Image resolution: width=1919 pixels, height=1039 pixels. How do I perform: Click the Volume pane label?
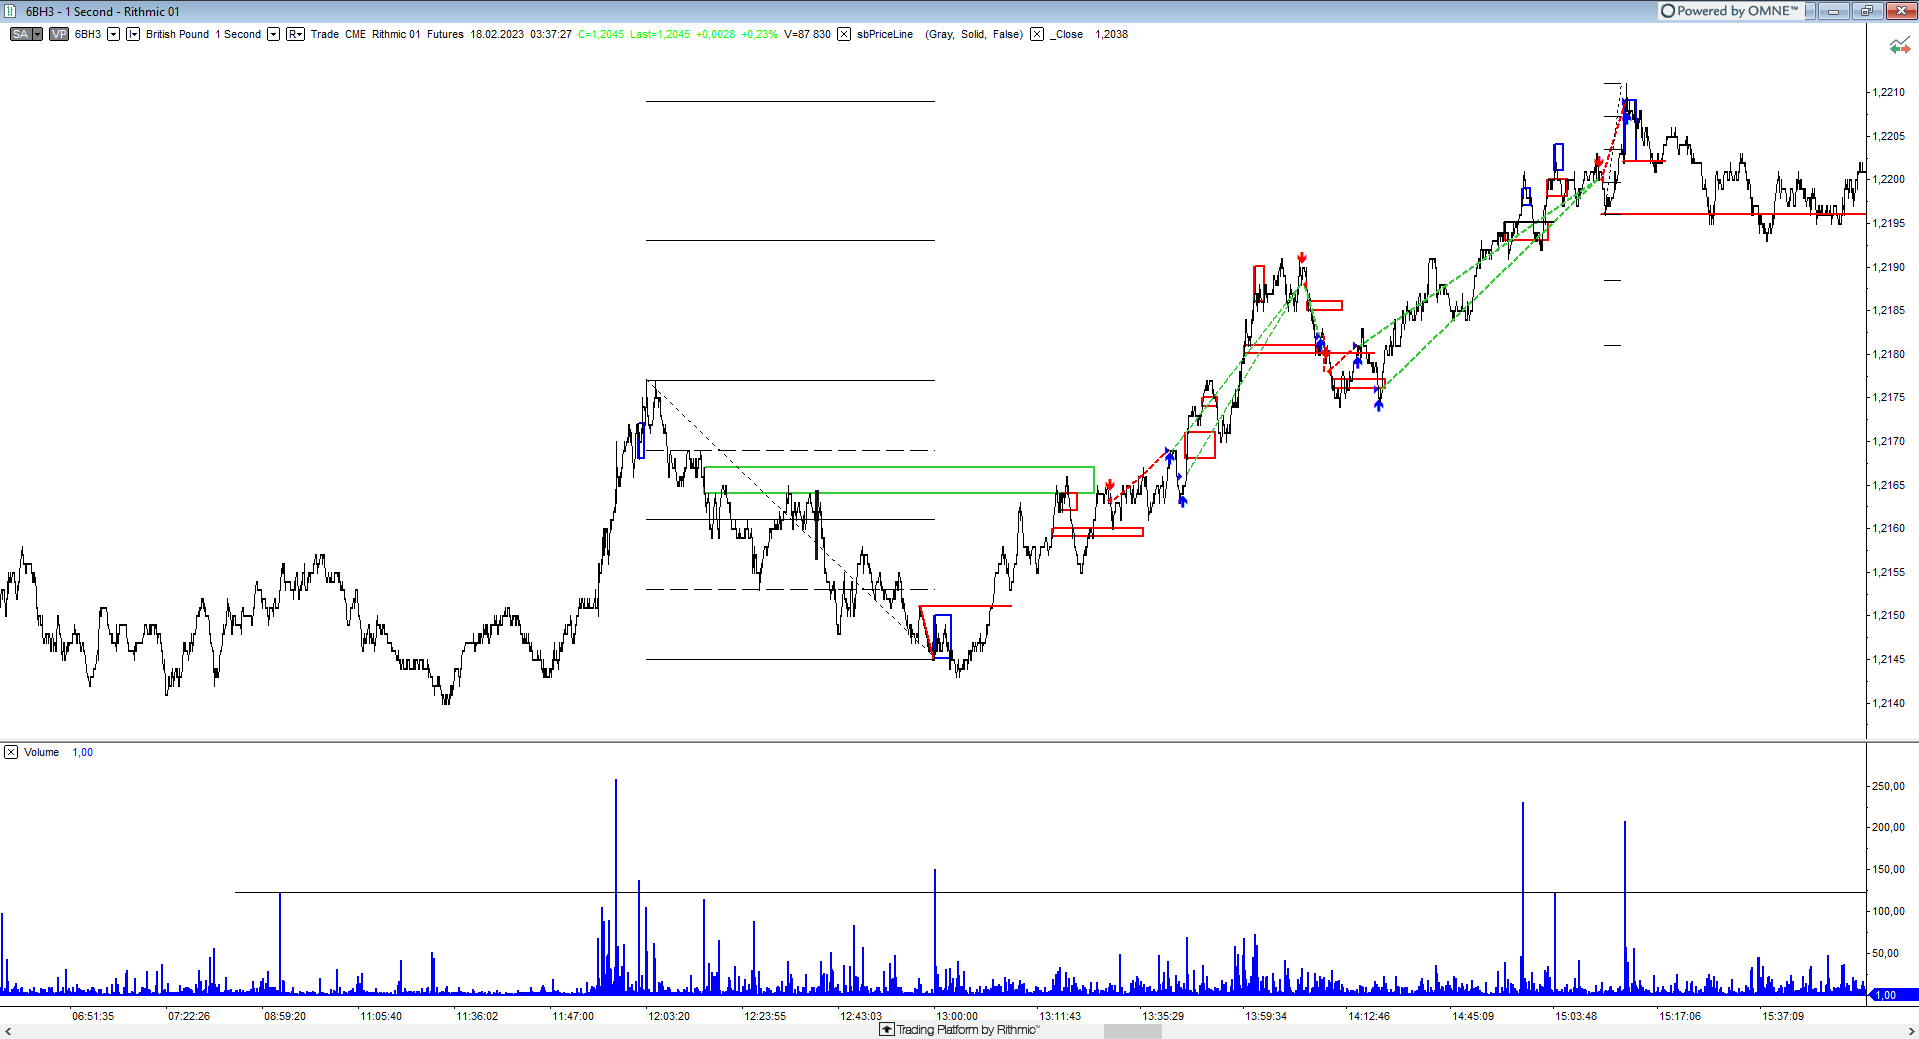coord(41,752)
